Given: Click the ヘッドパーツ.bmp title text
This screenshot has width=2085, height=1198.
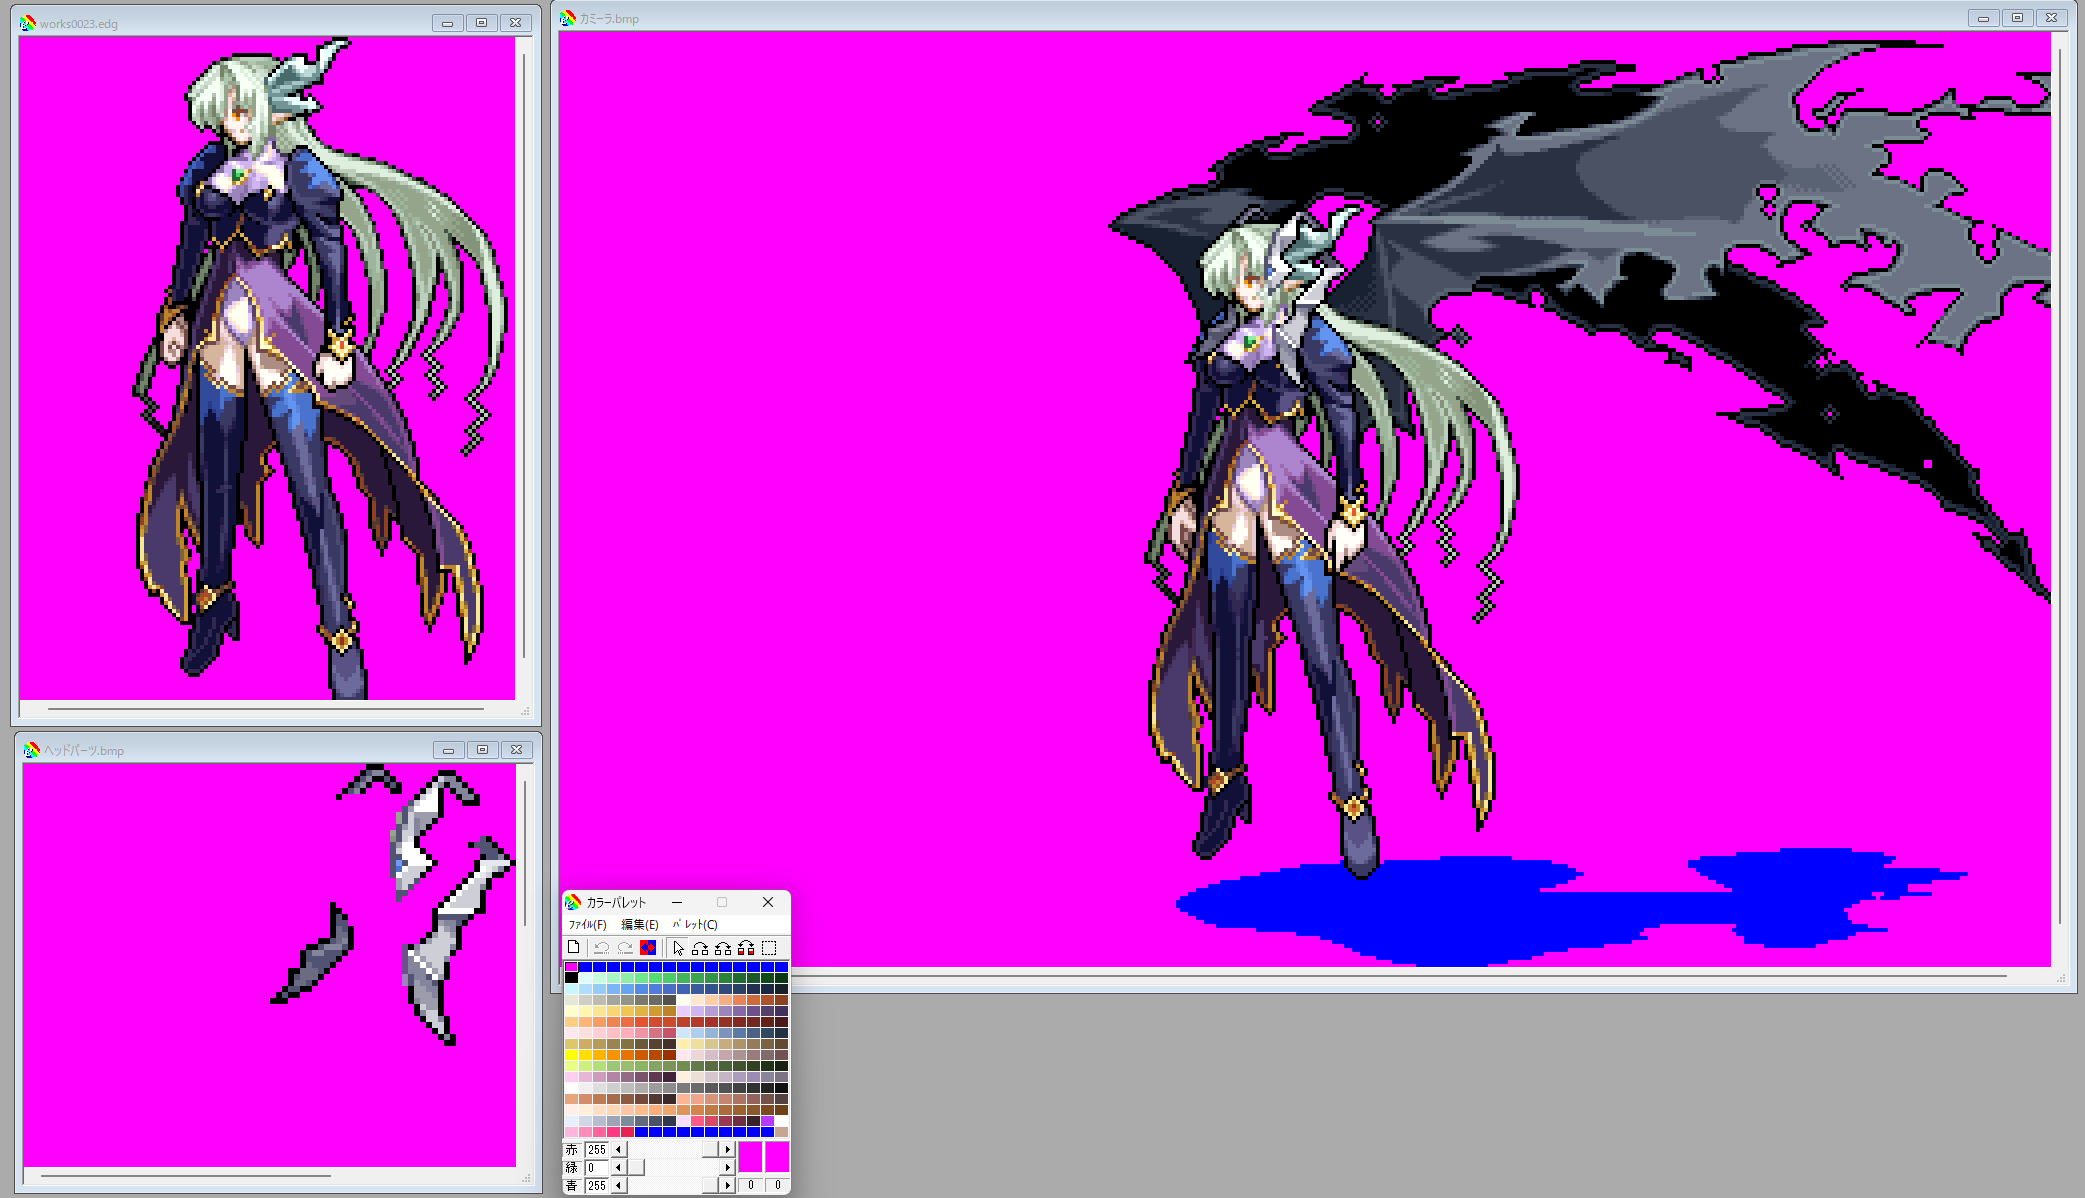Looking at the screenshot, I should tap(84, 751).
